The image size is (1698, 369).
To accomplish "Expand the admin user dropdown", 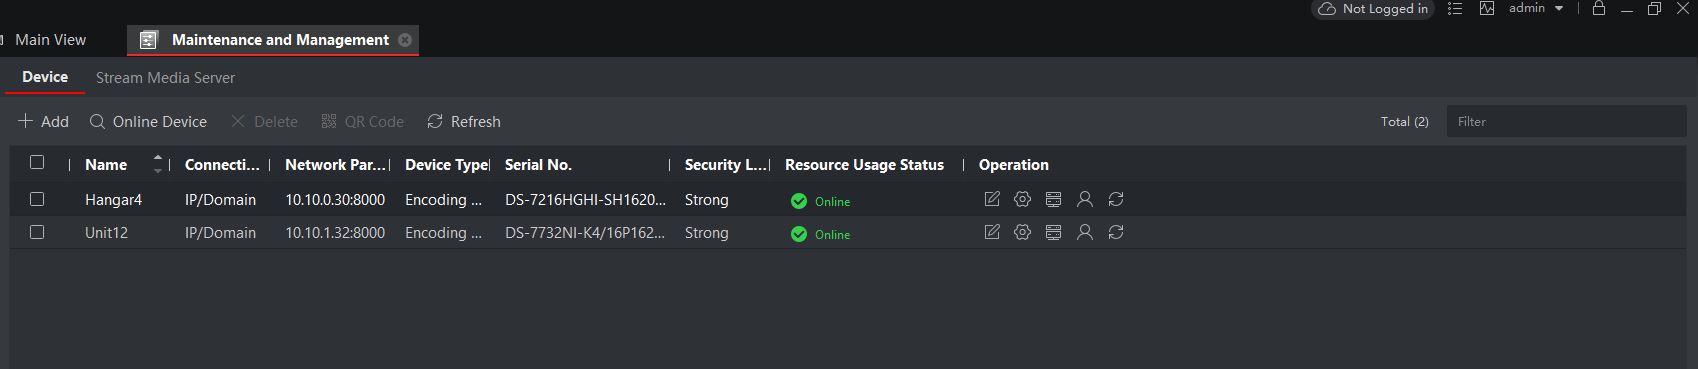I will pyautogui.click(x=1536, y=8).
